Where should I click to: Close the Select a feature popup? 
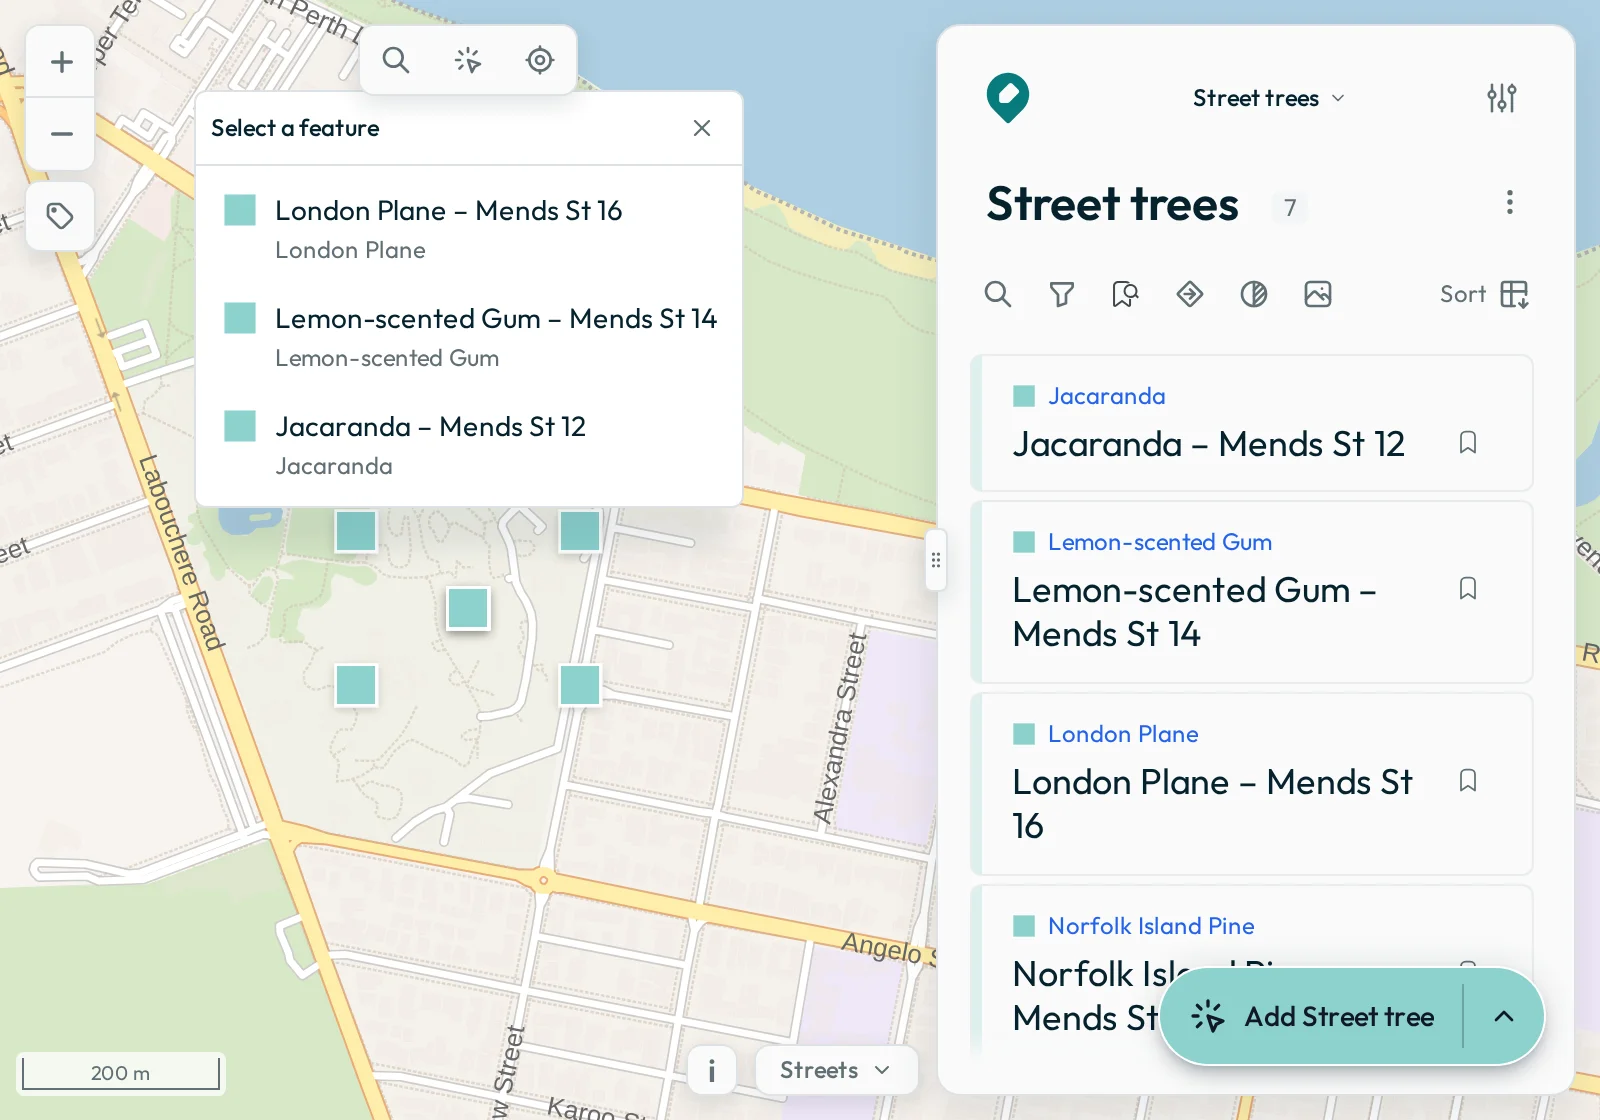tap(702, 128)
